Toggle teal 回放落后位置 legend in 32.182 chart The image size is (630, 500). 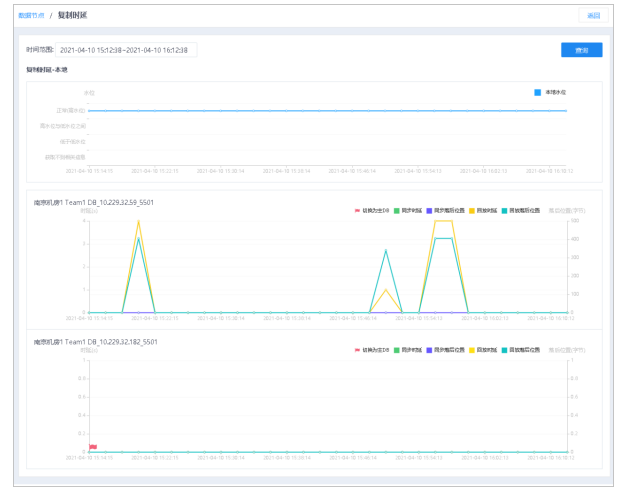point(521,350)
